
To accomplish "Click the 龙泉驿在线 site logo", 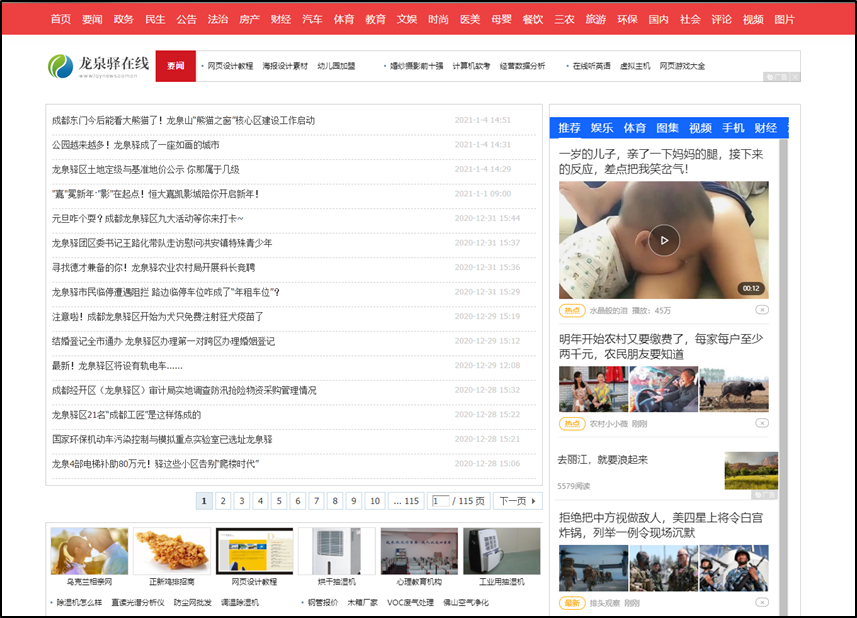I will tap(98, 66).
